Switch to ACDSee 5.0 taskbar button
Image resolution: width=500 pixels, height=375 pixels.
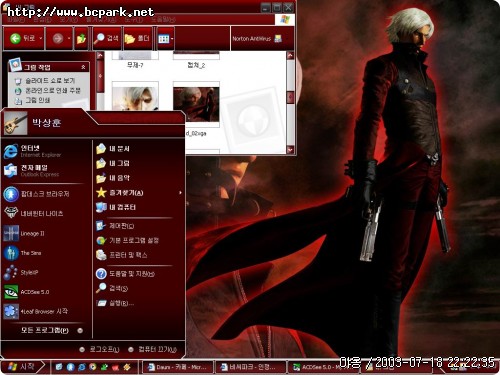[x=322, y=367]
